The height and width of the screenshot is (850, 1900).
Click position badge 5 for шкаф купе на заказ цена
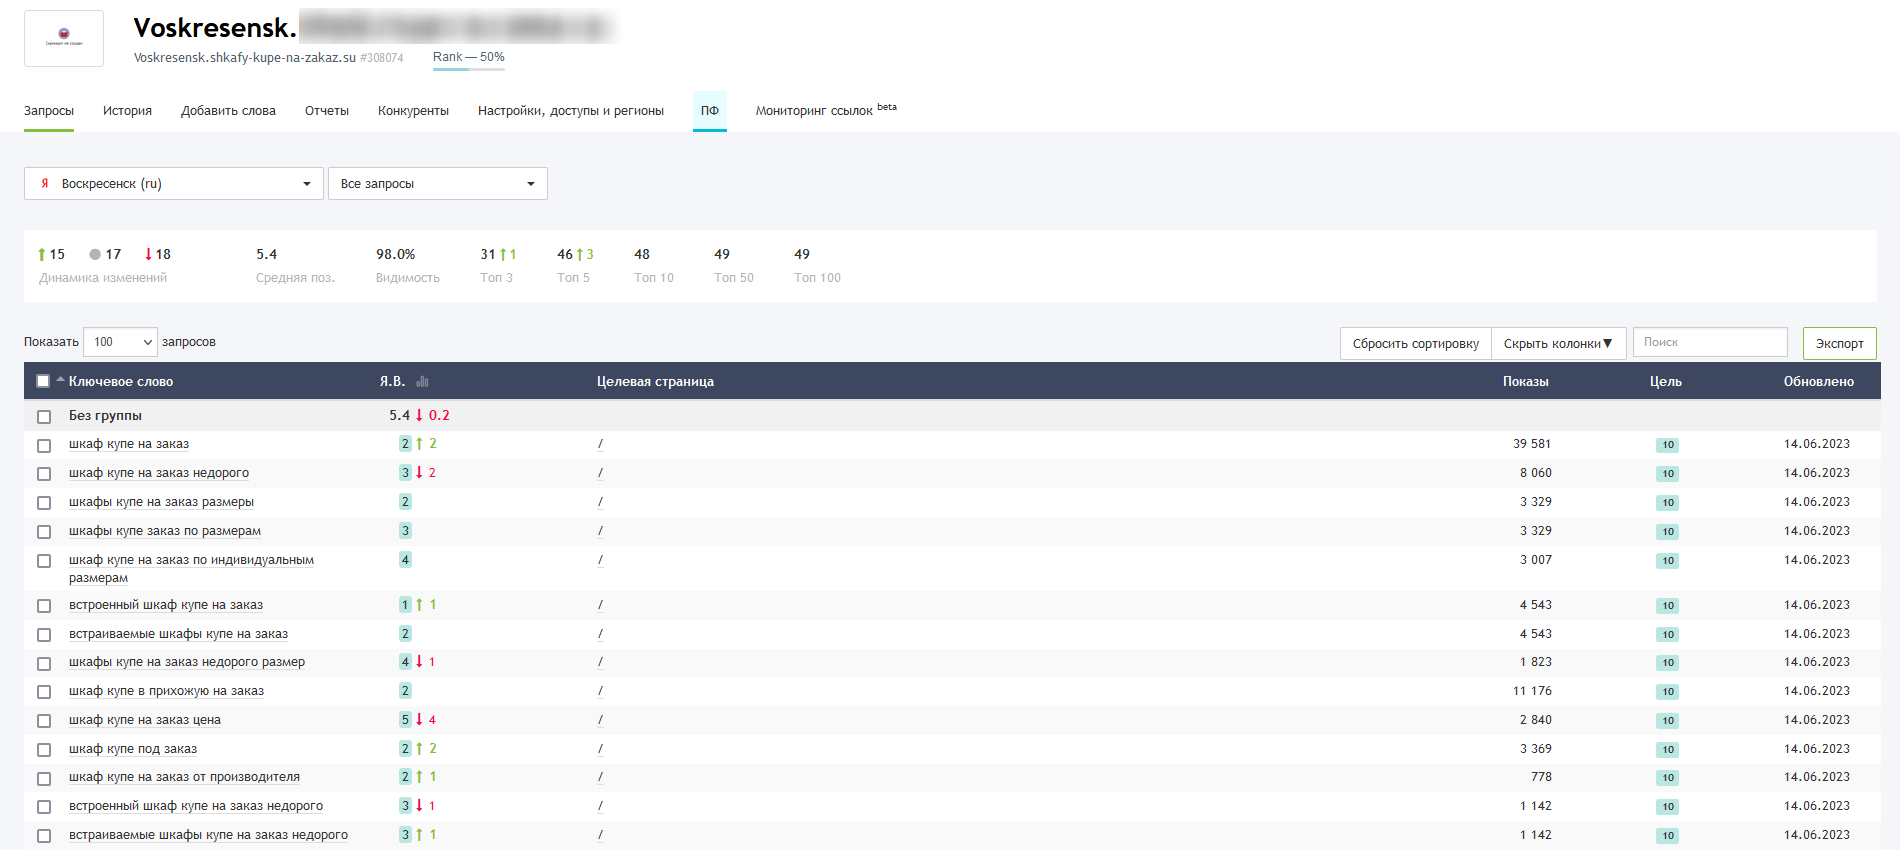(x=405, y=720)
